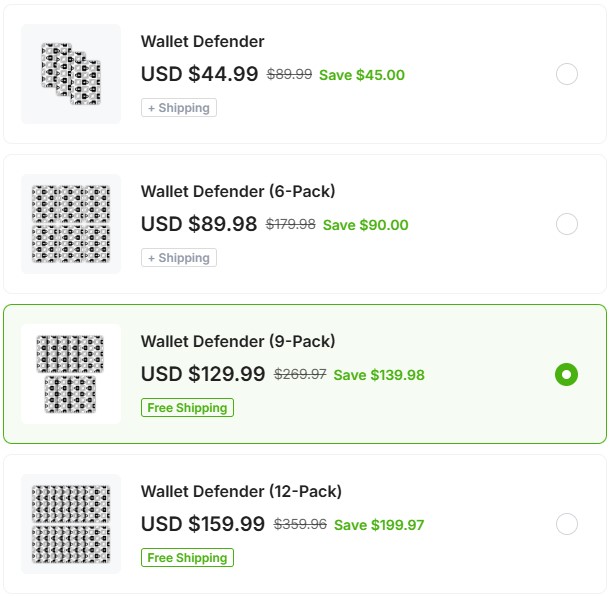Select the Wallet Defender single pack radio button

click(566, 74)
